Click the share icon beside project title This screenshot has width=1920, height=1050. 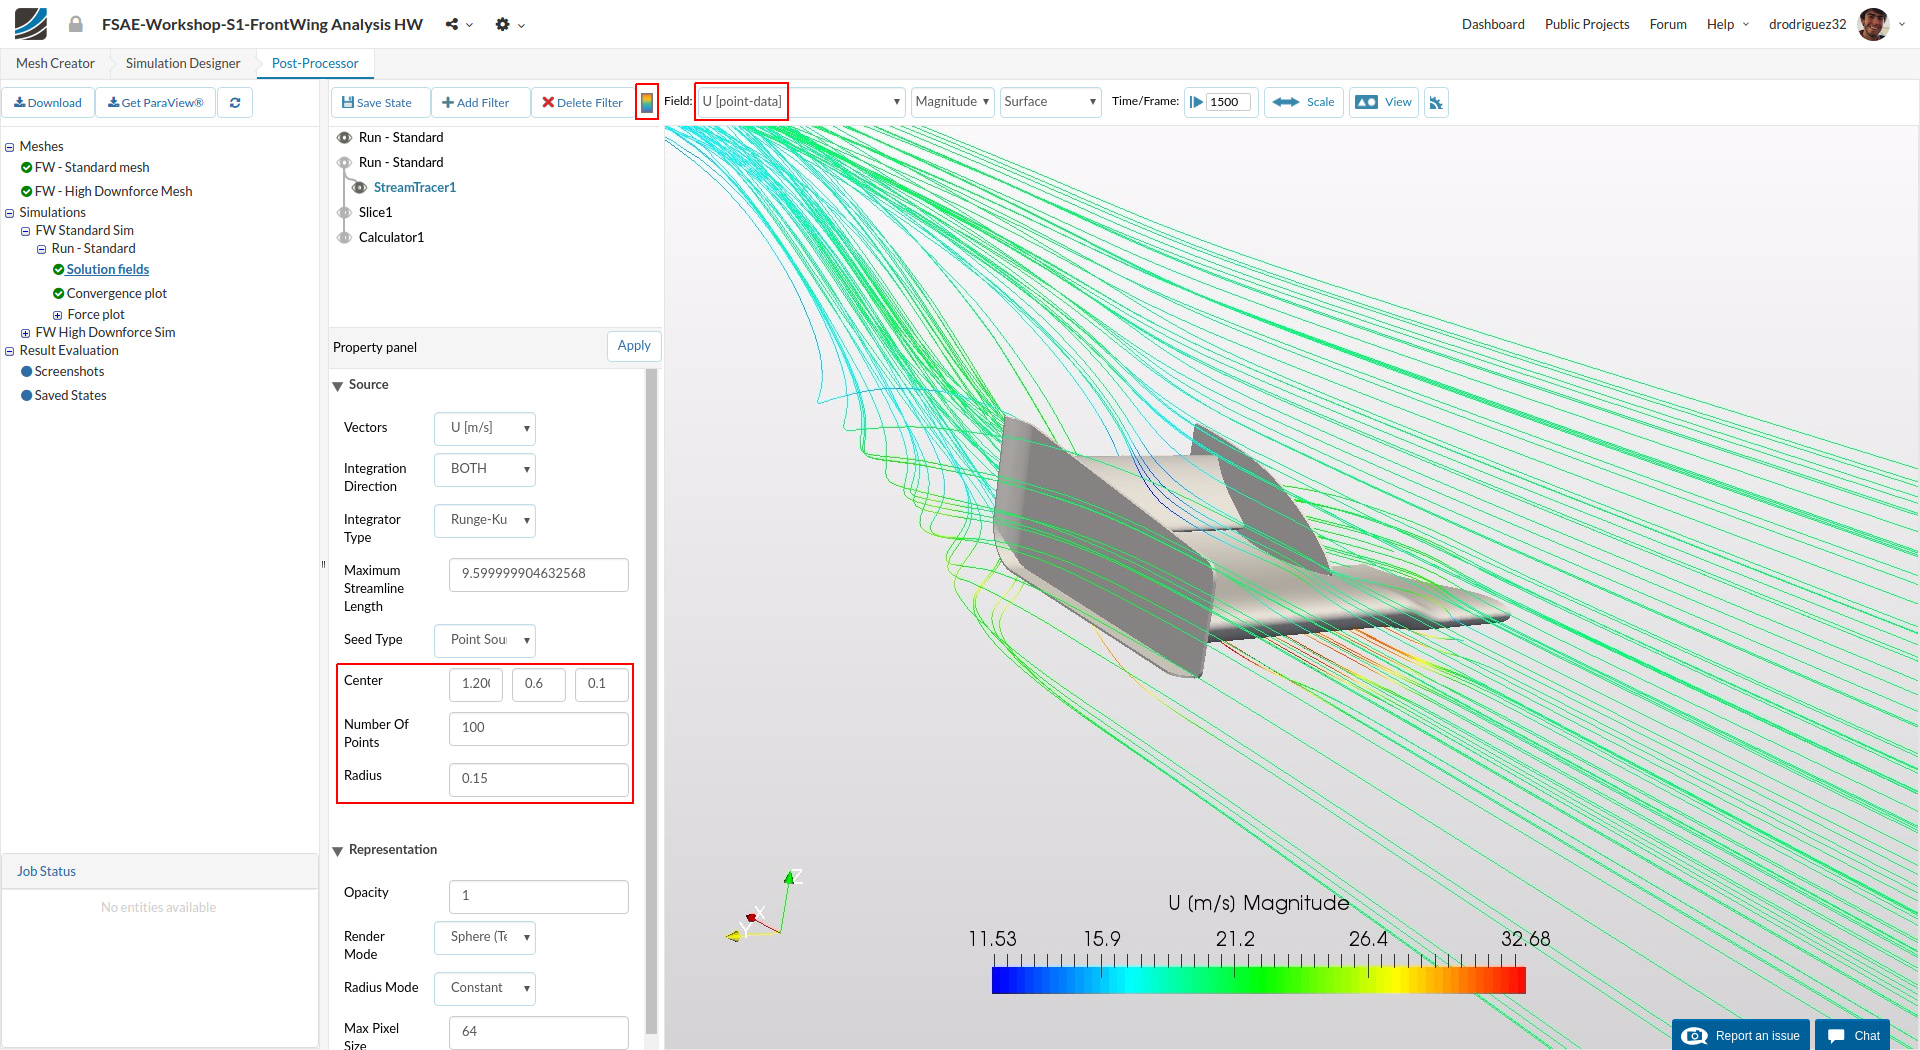click(x=453, y=24)
